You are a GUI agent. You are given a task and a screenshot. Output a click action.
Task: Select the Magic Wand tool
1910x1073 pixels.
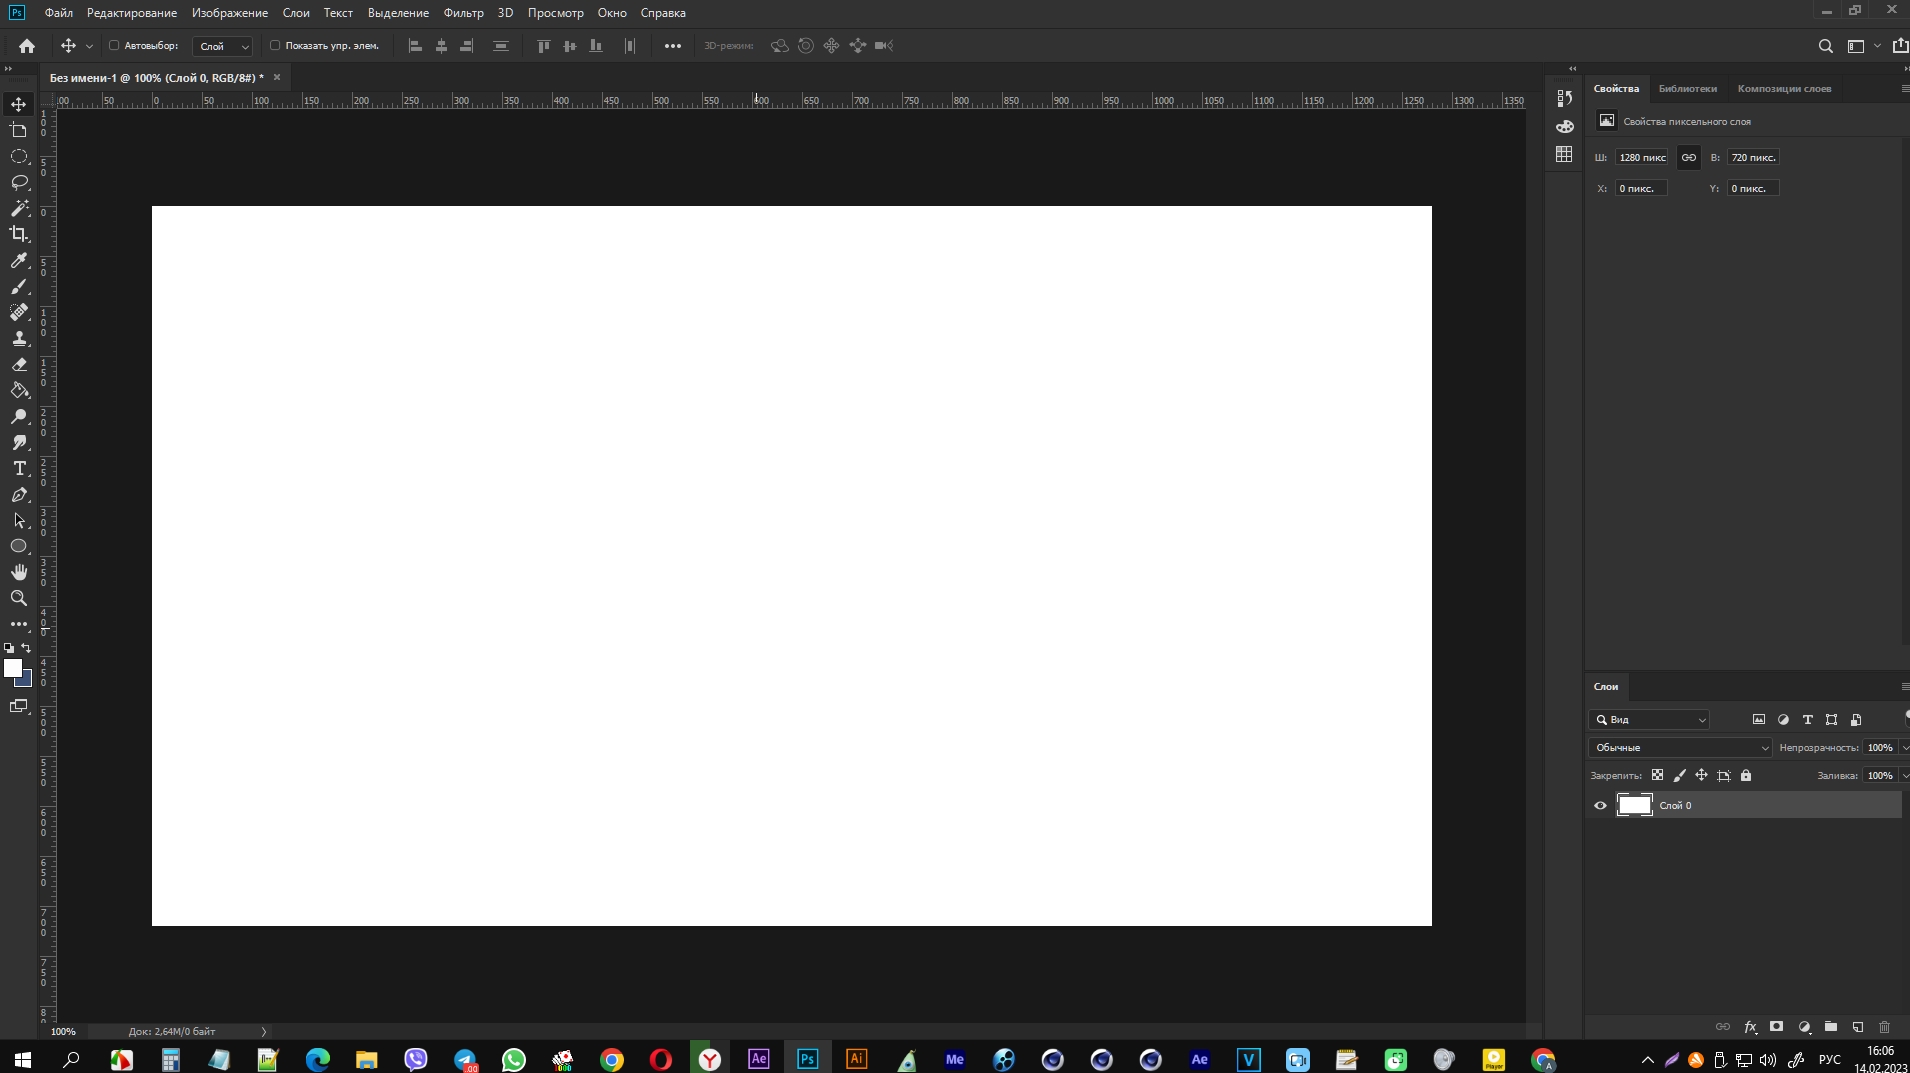[19, 208]
